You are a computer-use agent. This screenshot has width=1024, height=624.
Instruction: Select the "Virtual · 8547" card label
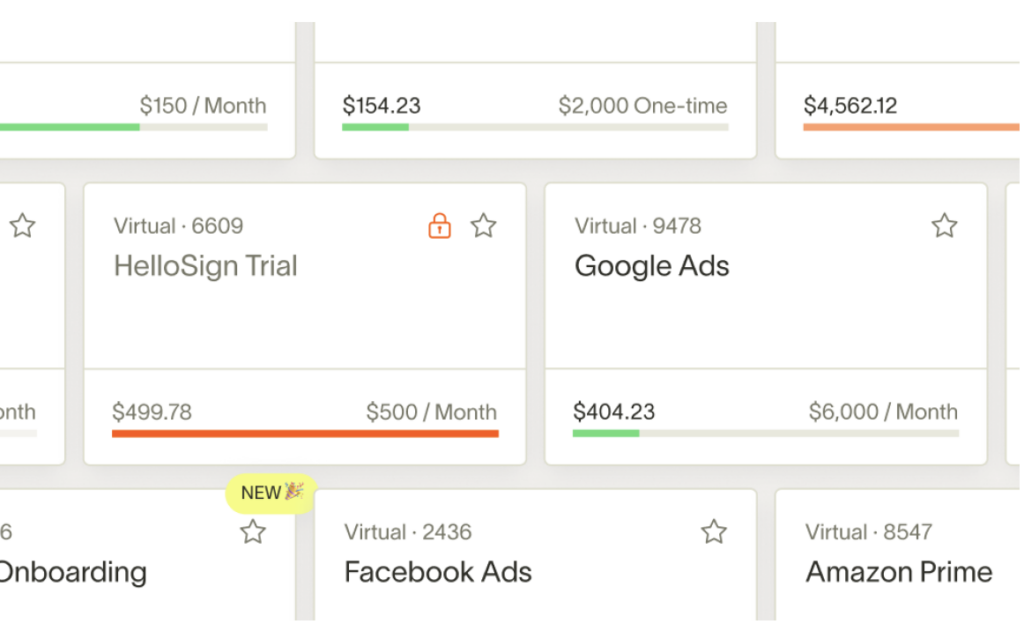click(x=869, y=532)
